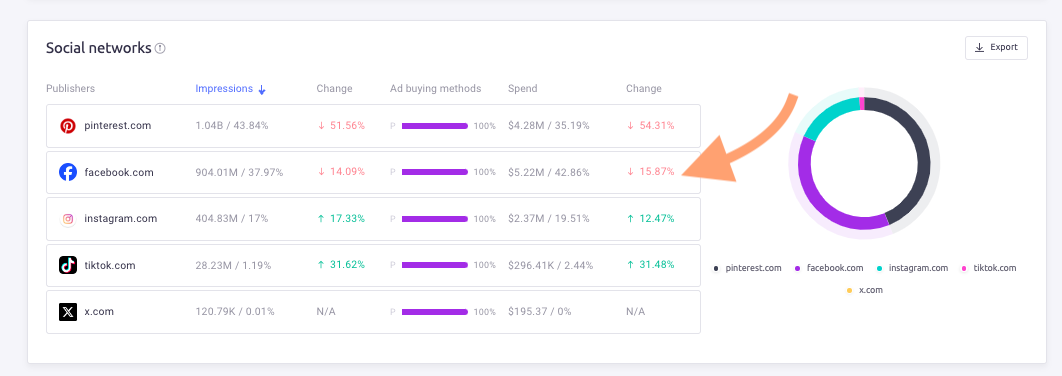Viewport: 1062px width, 376px height.
Task: Click the Spend column header
Action: 522,89
